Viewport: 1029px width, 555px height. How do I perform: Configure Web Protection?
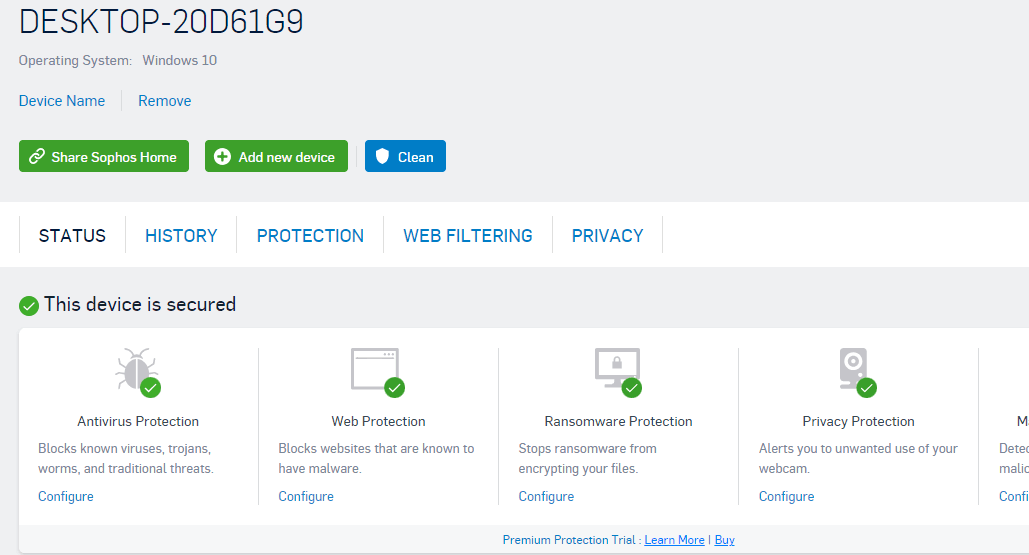pyautogui.click(x=306, y=497)
